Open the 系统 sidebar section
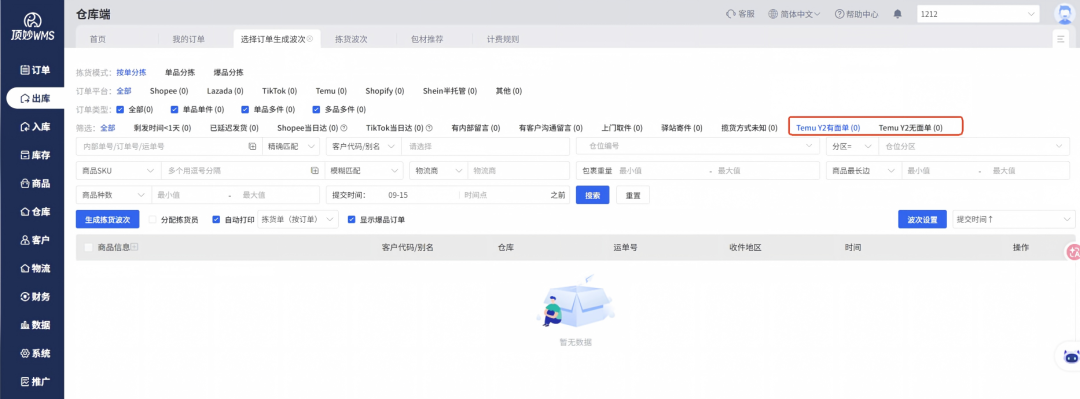The width and height of the screenshot is (1080, 399). tap(35, 353)
